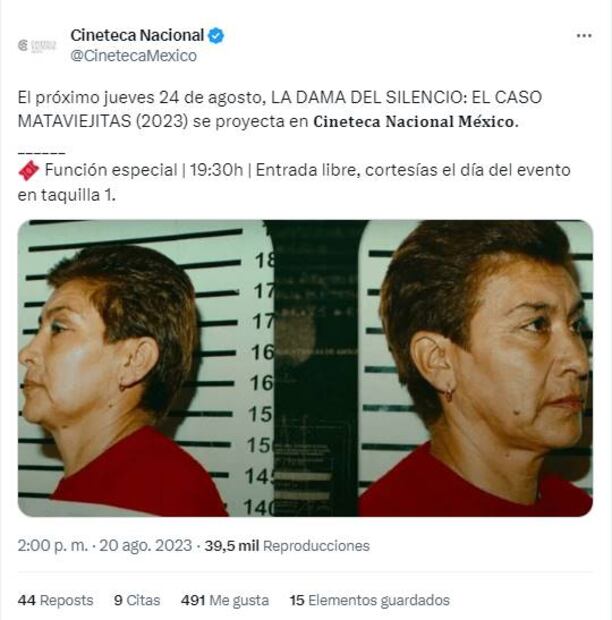View the 39,5 mil Reproducciones count
Image resolution: width=612 pixels, height=620 pixels.
[287, 546]
